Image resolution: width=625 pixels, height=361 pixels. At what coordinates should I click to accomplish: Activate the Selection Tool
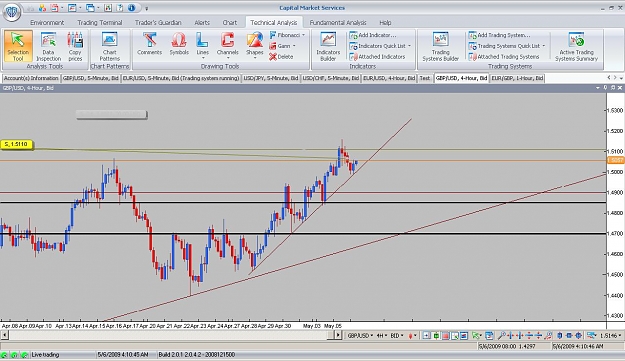click(18, 46)
